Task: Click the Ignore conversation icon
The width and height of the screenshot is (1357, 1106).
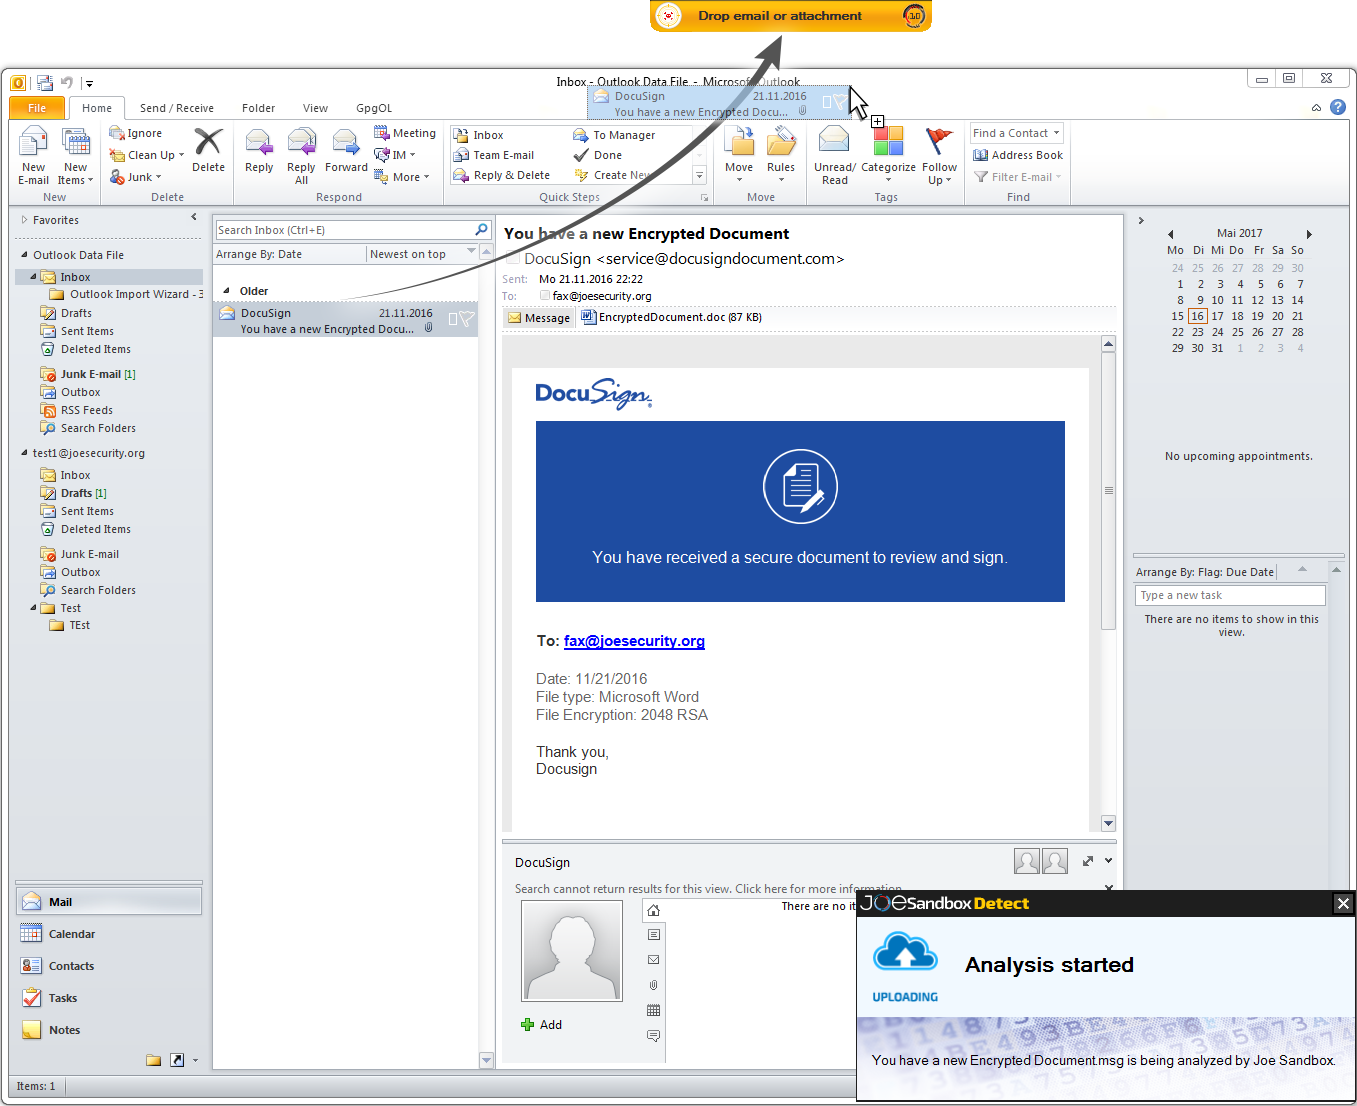Action: click(117, 133)
